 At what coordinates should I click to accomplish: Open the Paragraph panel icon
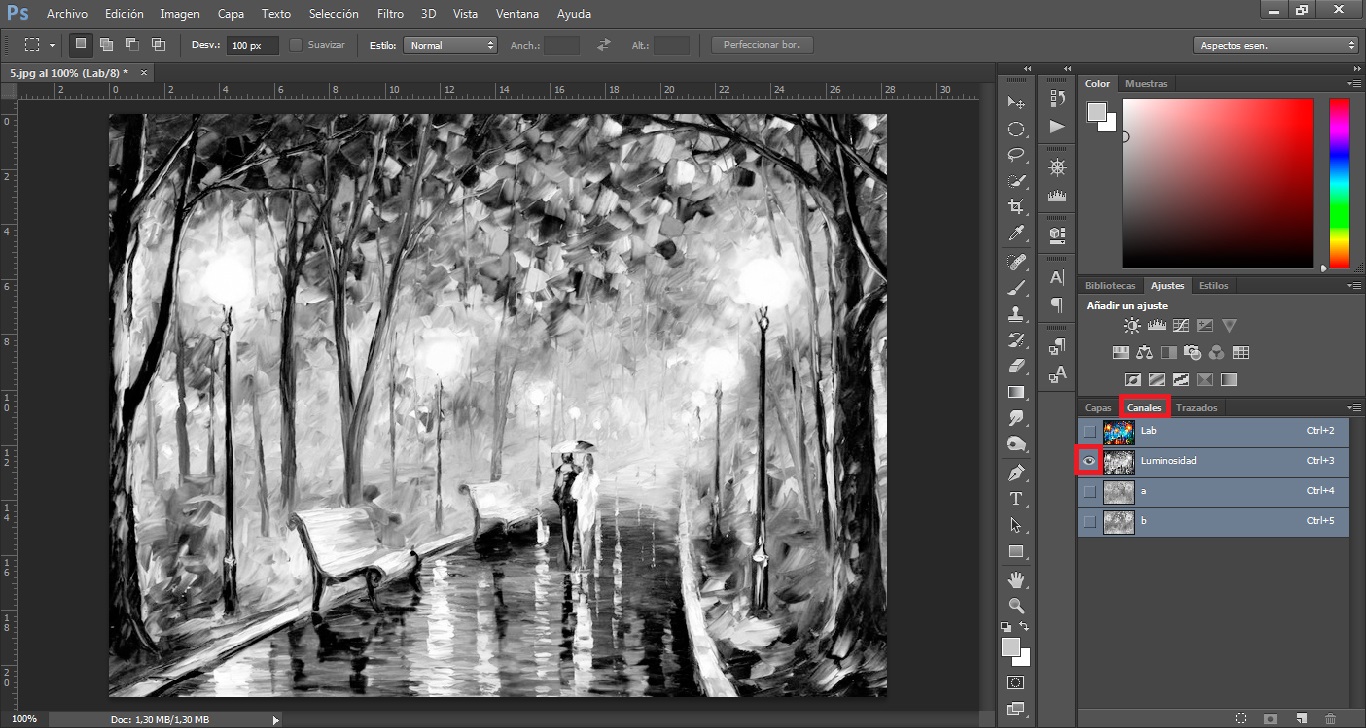tap(1057, 305)
